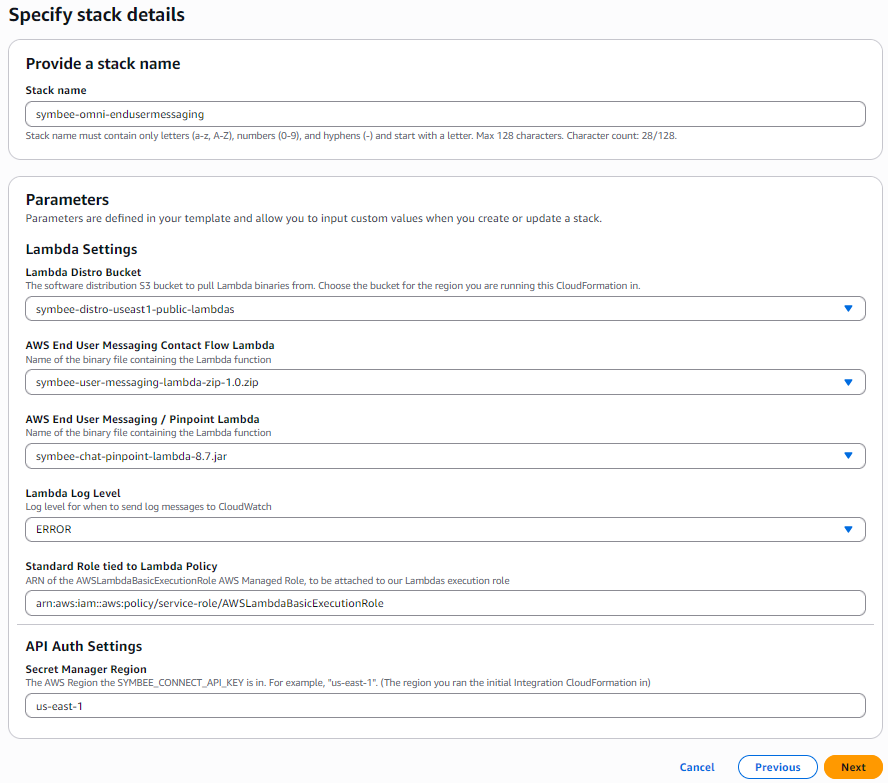This screenshot has width=888, height=783.
Task: Click the Cancel link
Action: click(x=697, y=767)
